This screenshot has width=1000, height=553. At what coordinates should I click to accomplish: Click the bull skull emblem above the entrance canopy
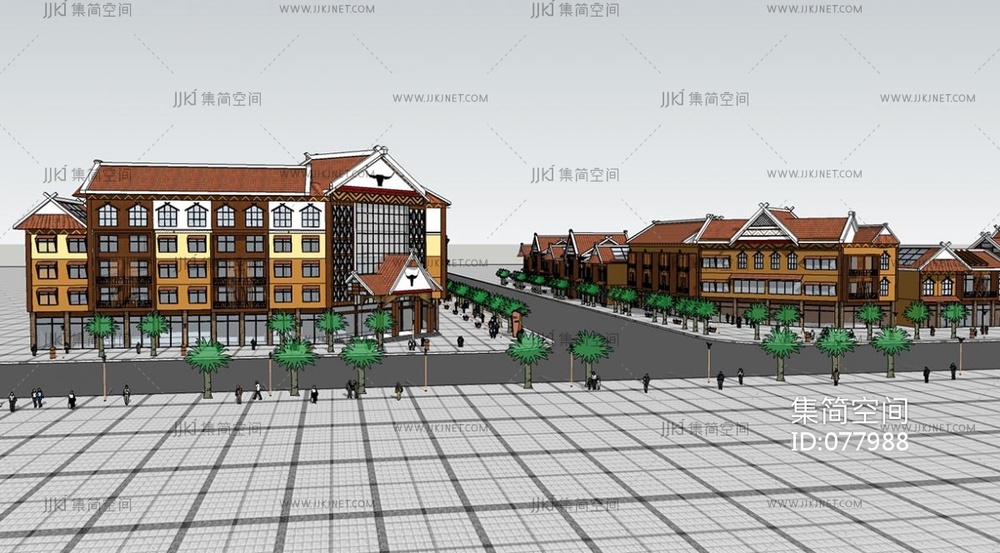[411, 278]
